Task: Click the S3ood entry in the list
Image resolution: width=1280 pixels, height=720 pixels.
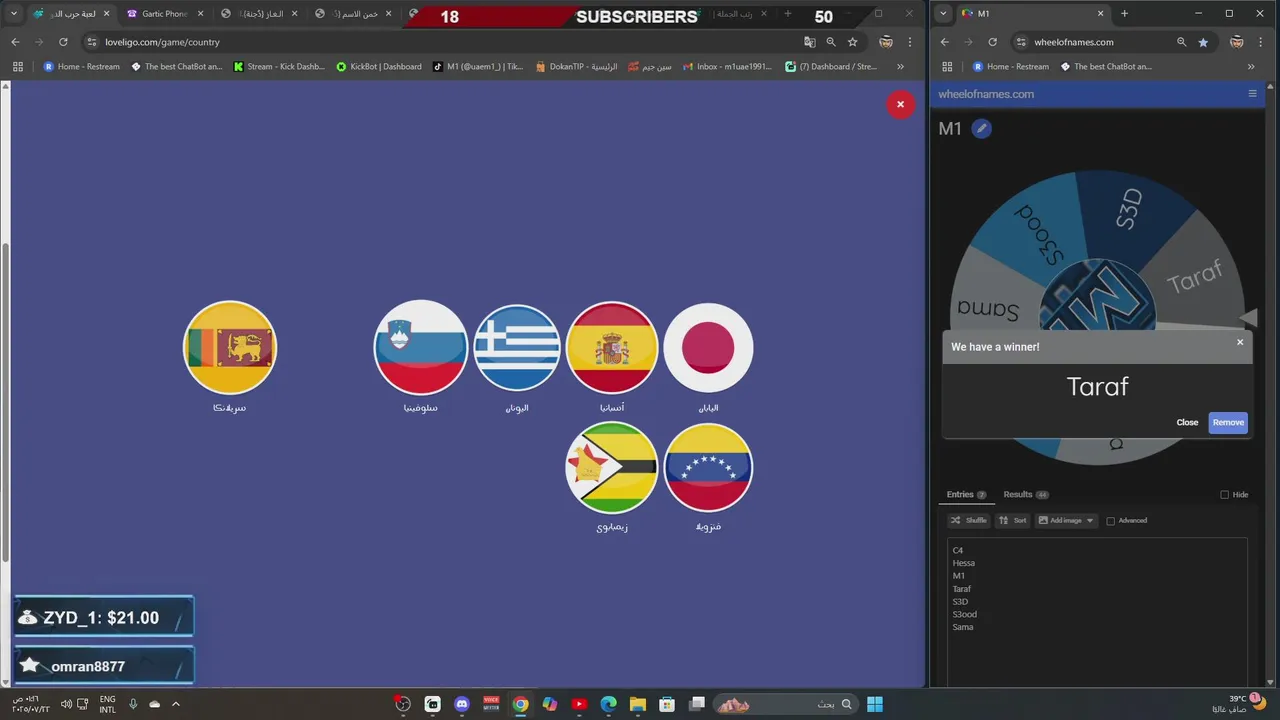Action: tap(964, 614)
